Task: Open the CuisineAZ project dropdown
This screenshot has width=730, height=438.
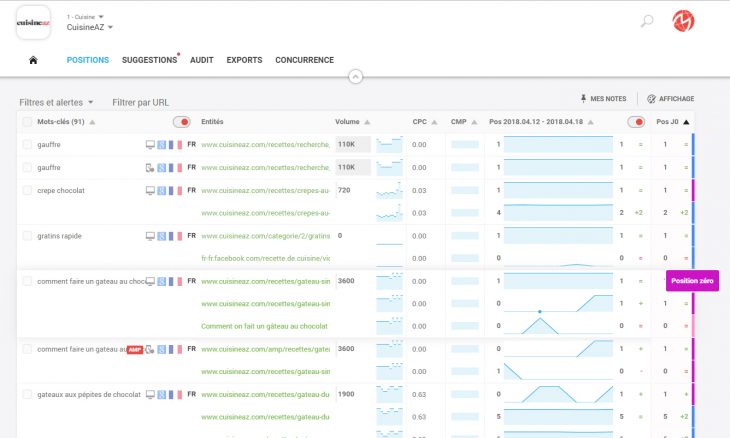Action: pos(89,28)
